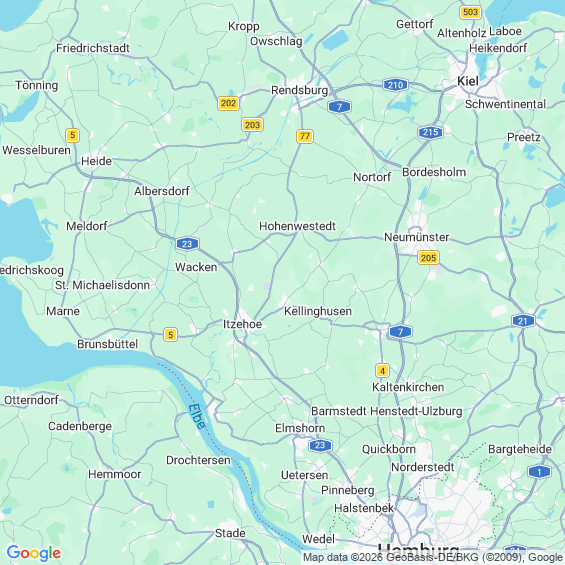Click the Elmshorn town label

[300, 428]
